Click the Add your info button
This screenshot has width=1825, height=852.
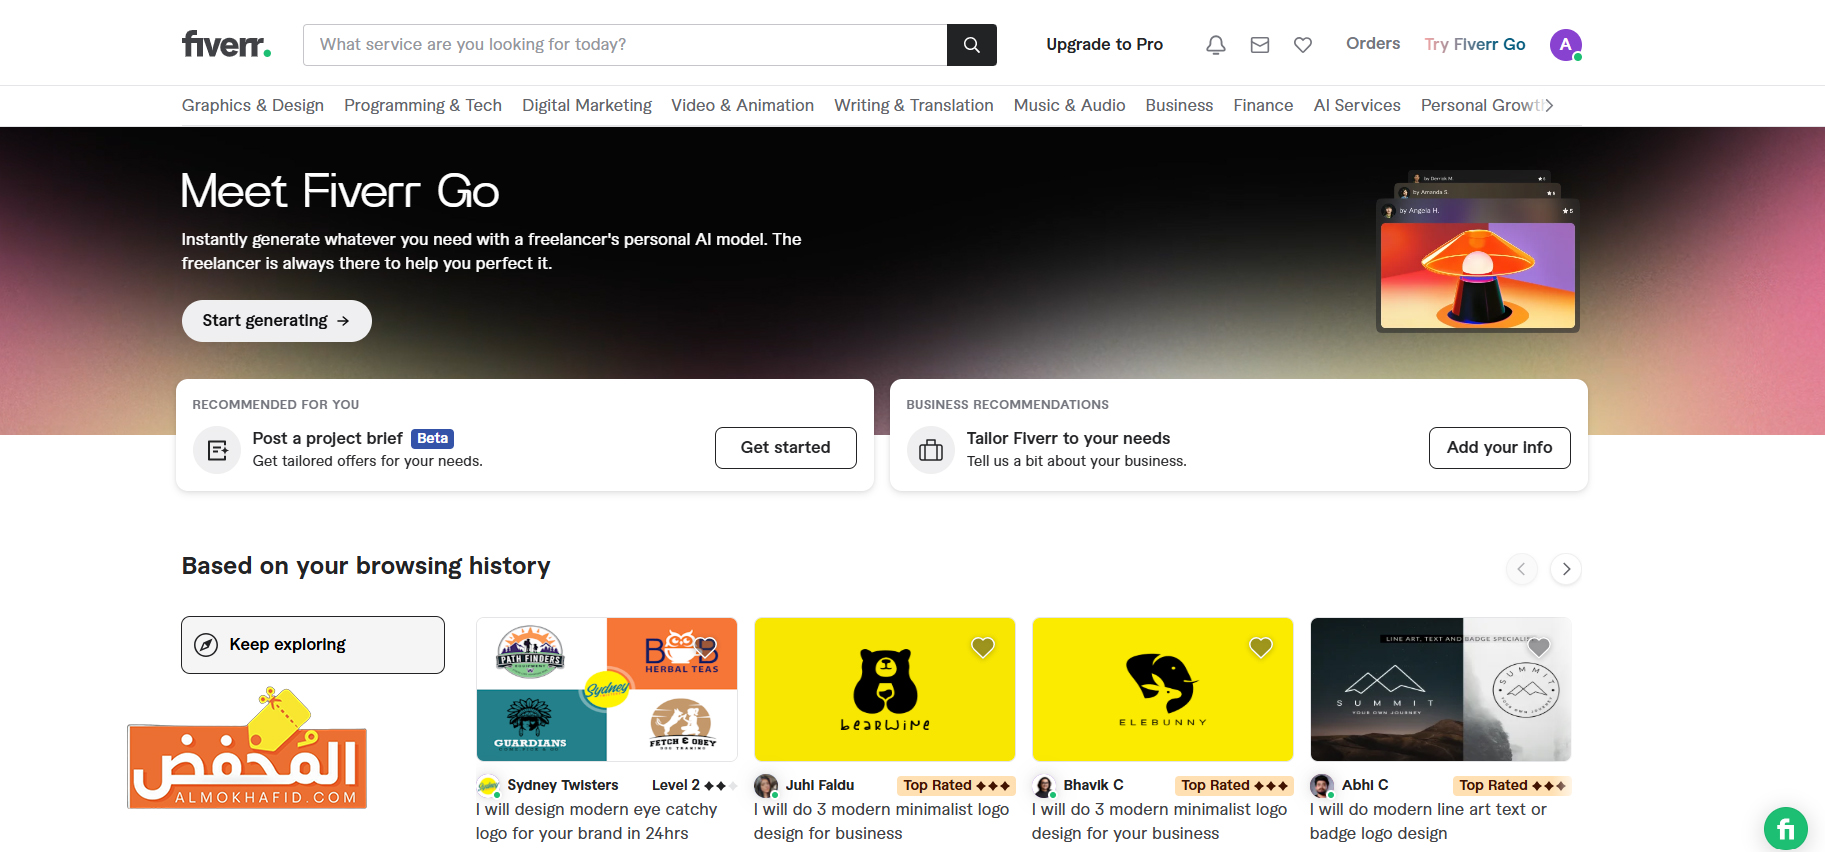point(1500,448)
